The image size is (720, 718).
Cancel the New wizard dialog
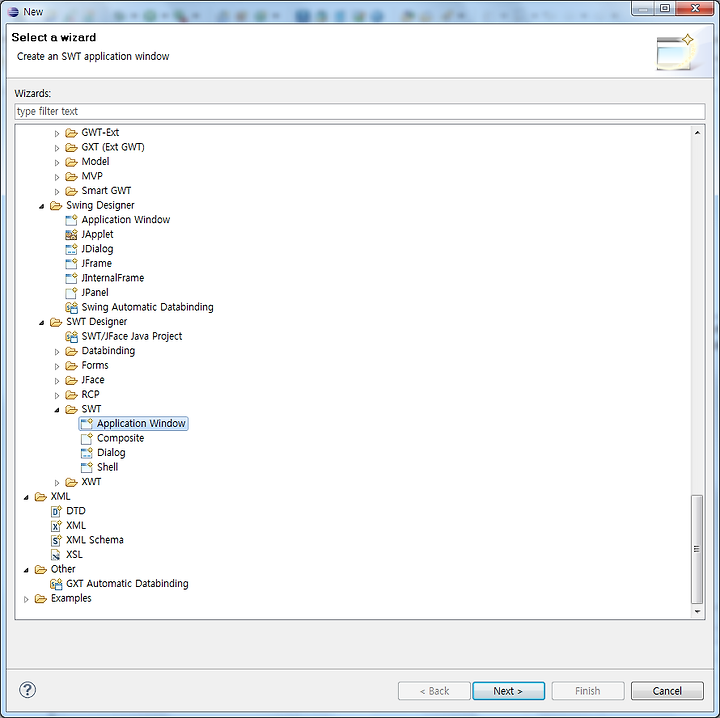[x=667, y=691]
